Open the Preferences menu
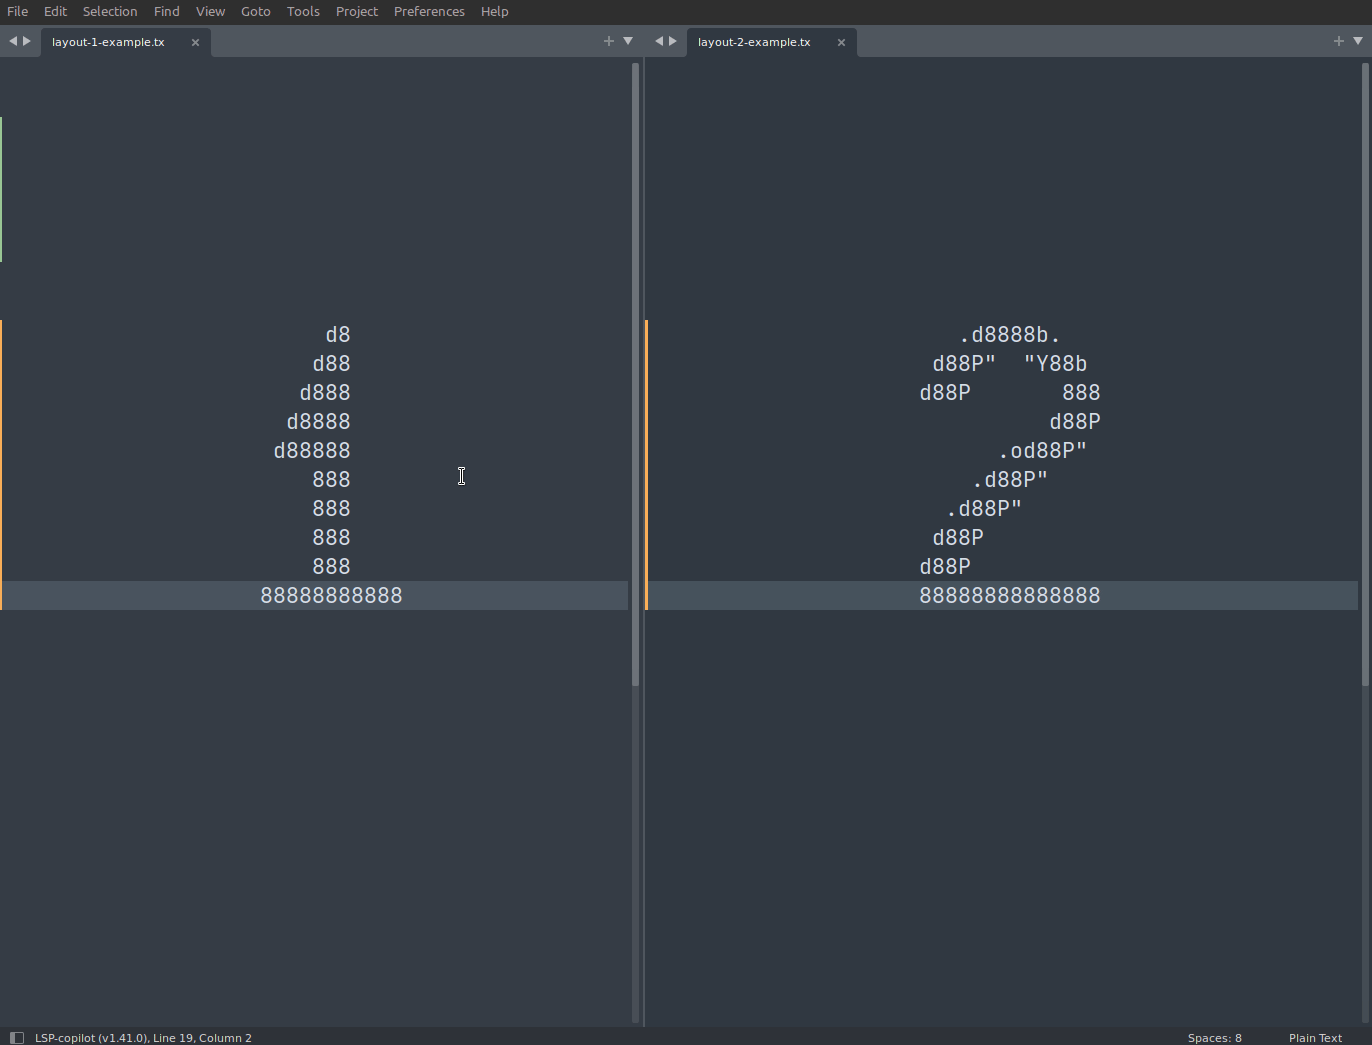The image size is (1372, 1045). click(429, 11)
